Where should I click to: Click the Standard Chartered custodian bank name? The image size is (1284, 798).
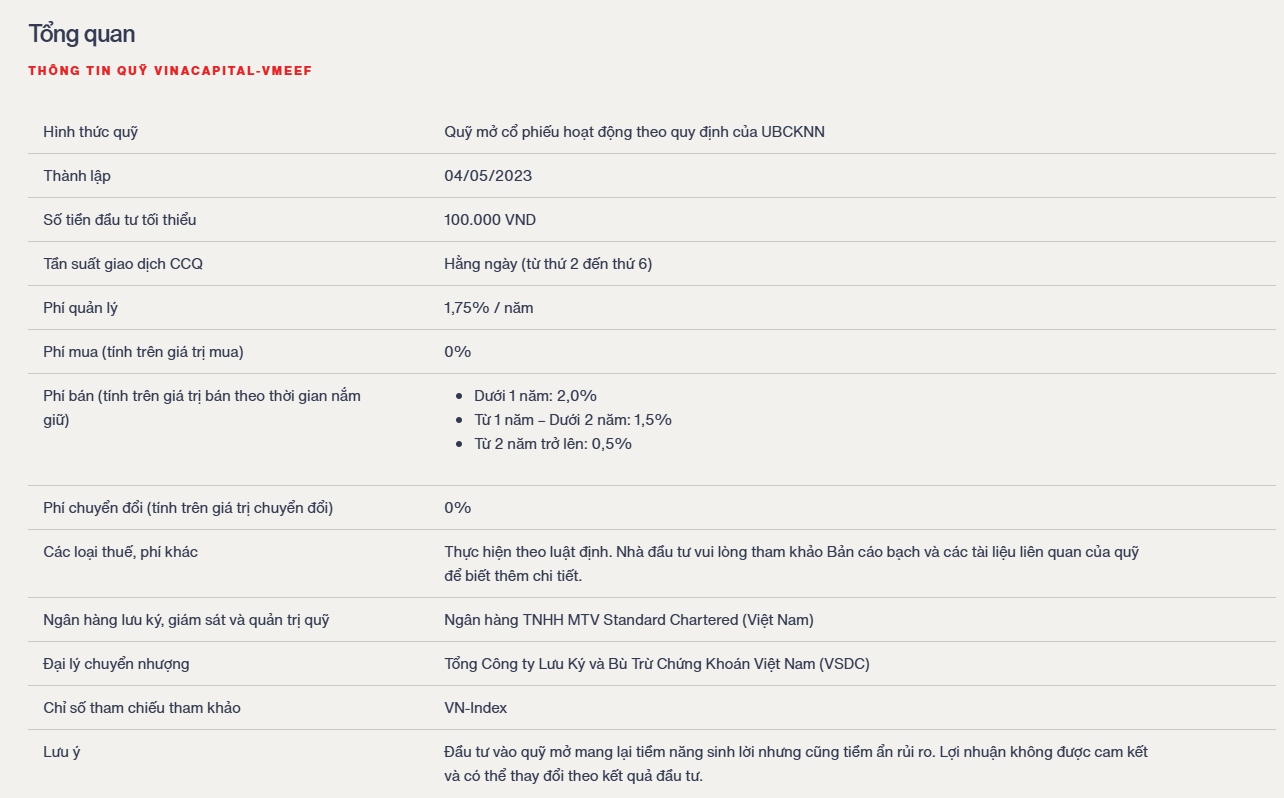(628, 620)
